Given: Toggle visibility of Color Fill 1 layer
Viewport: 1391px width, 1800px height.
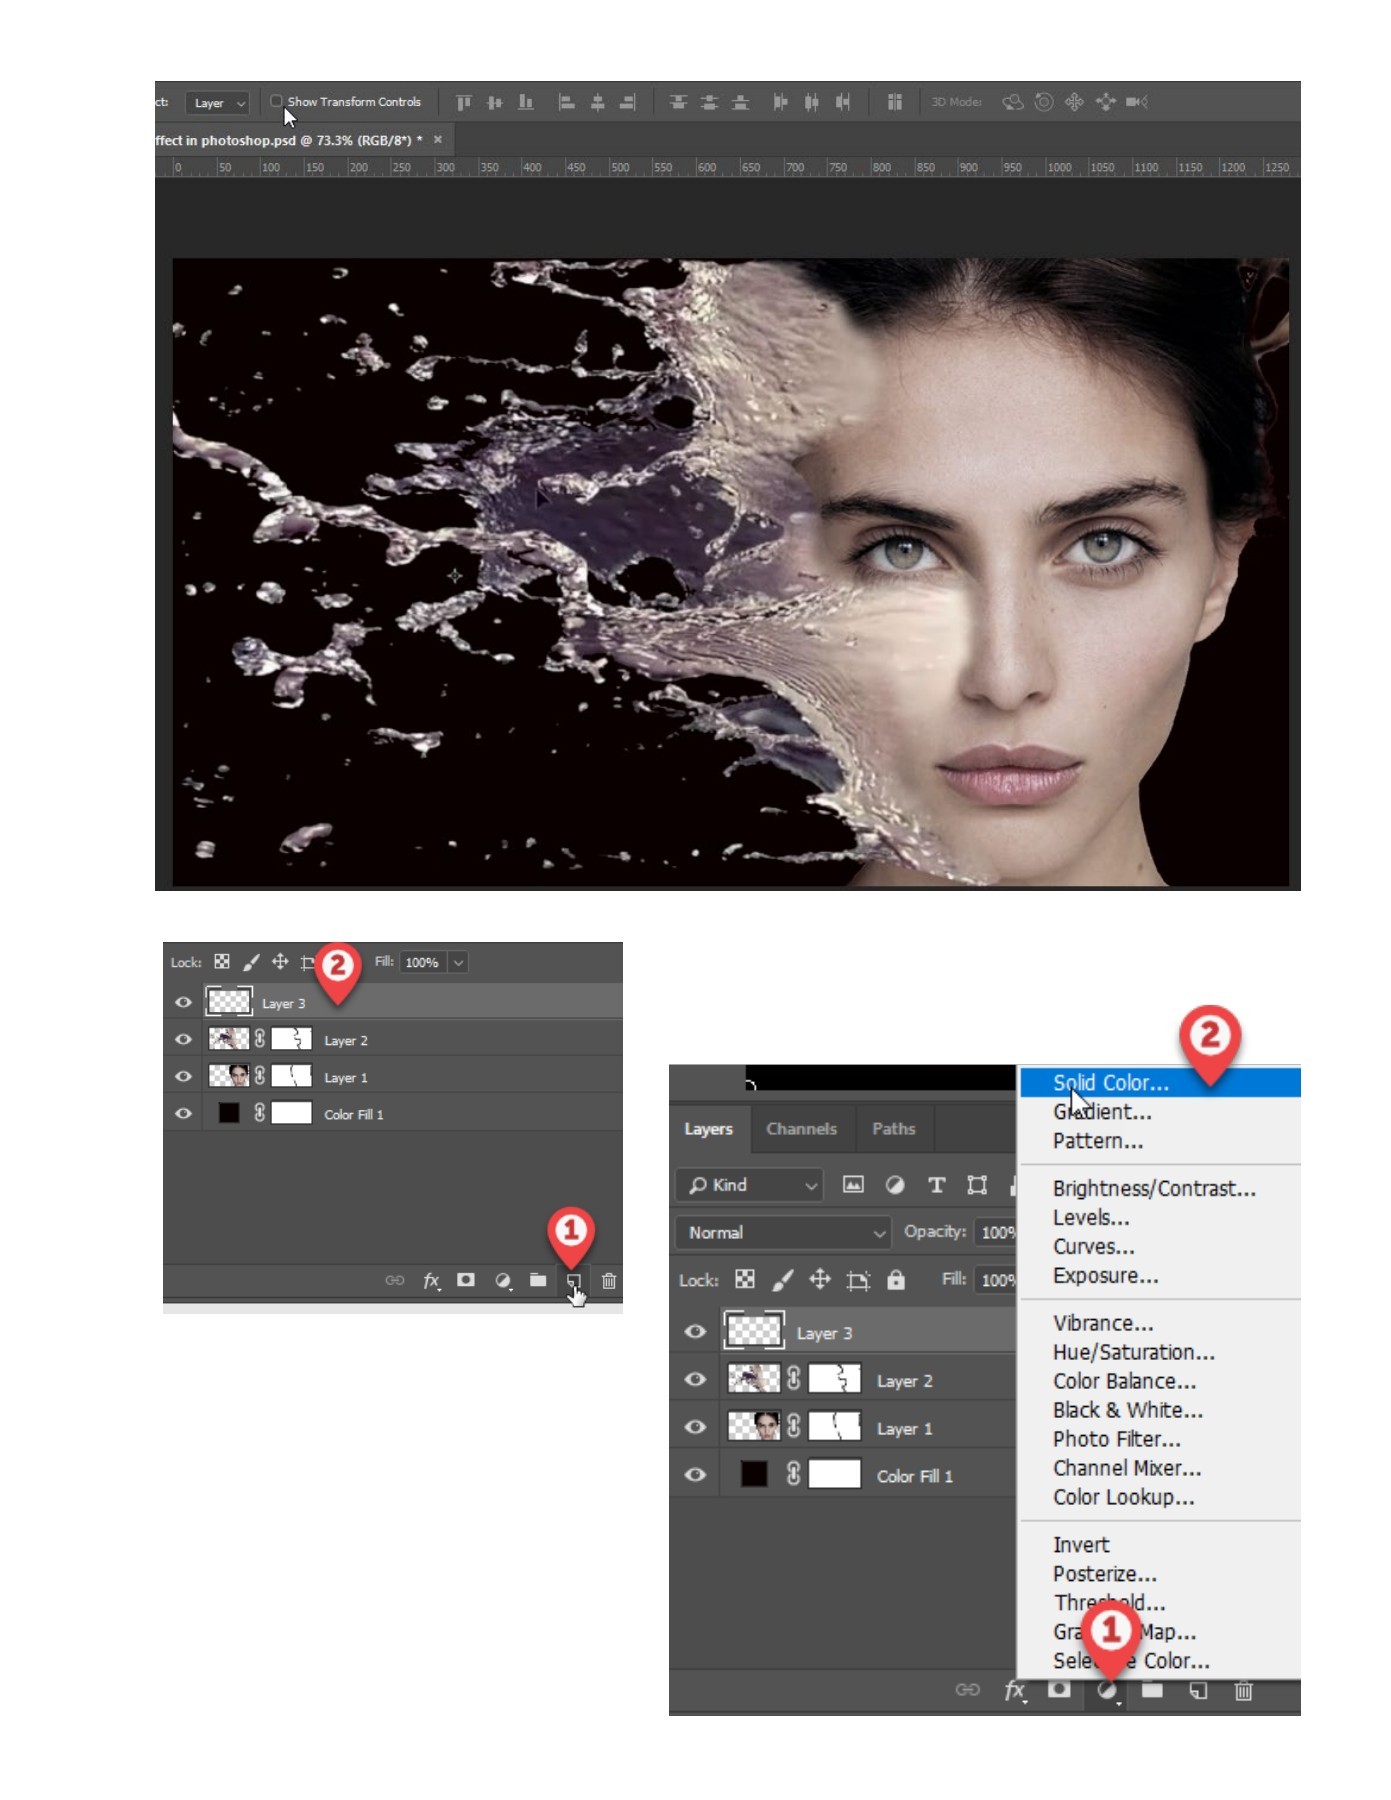Looking at the screenshot, I should [x=695, y=1475].
